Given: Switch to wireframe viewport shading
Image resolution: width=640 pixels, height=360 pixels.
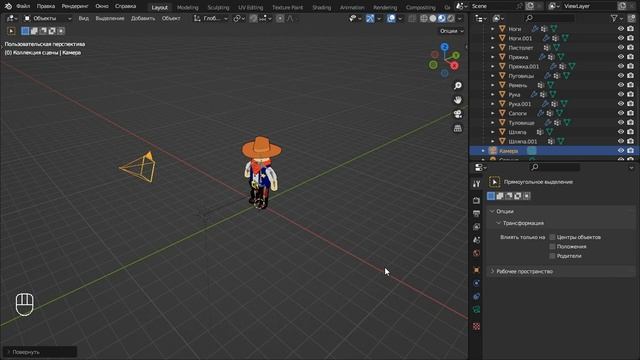Looking at the screenshot, I should (424, 18).
